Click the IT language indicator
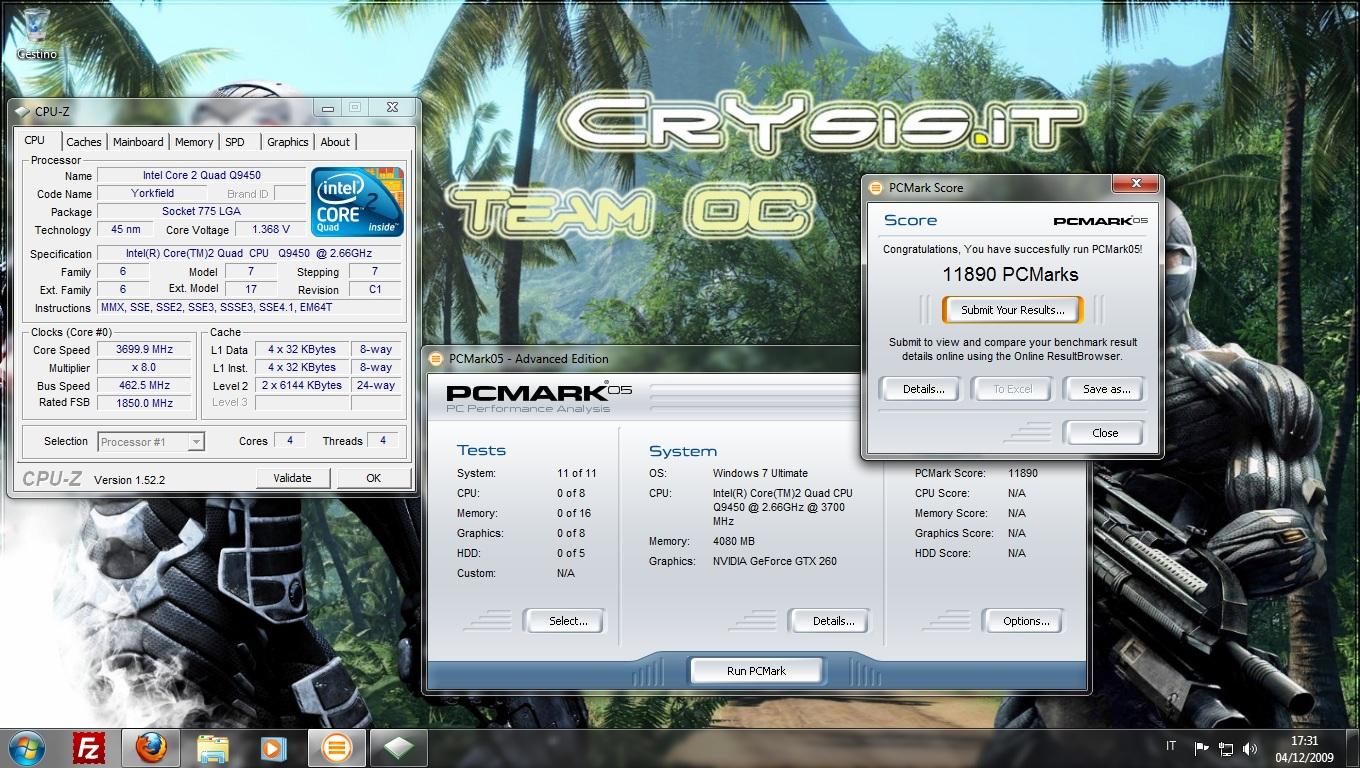 pyautogui.click(x=1171, y=747)
